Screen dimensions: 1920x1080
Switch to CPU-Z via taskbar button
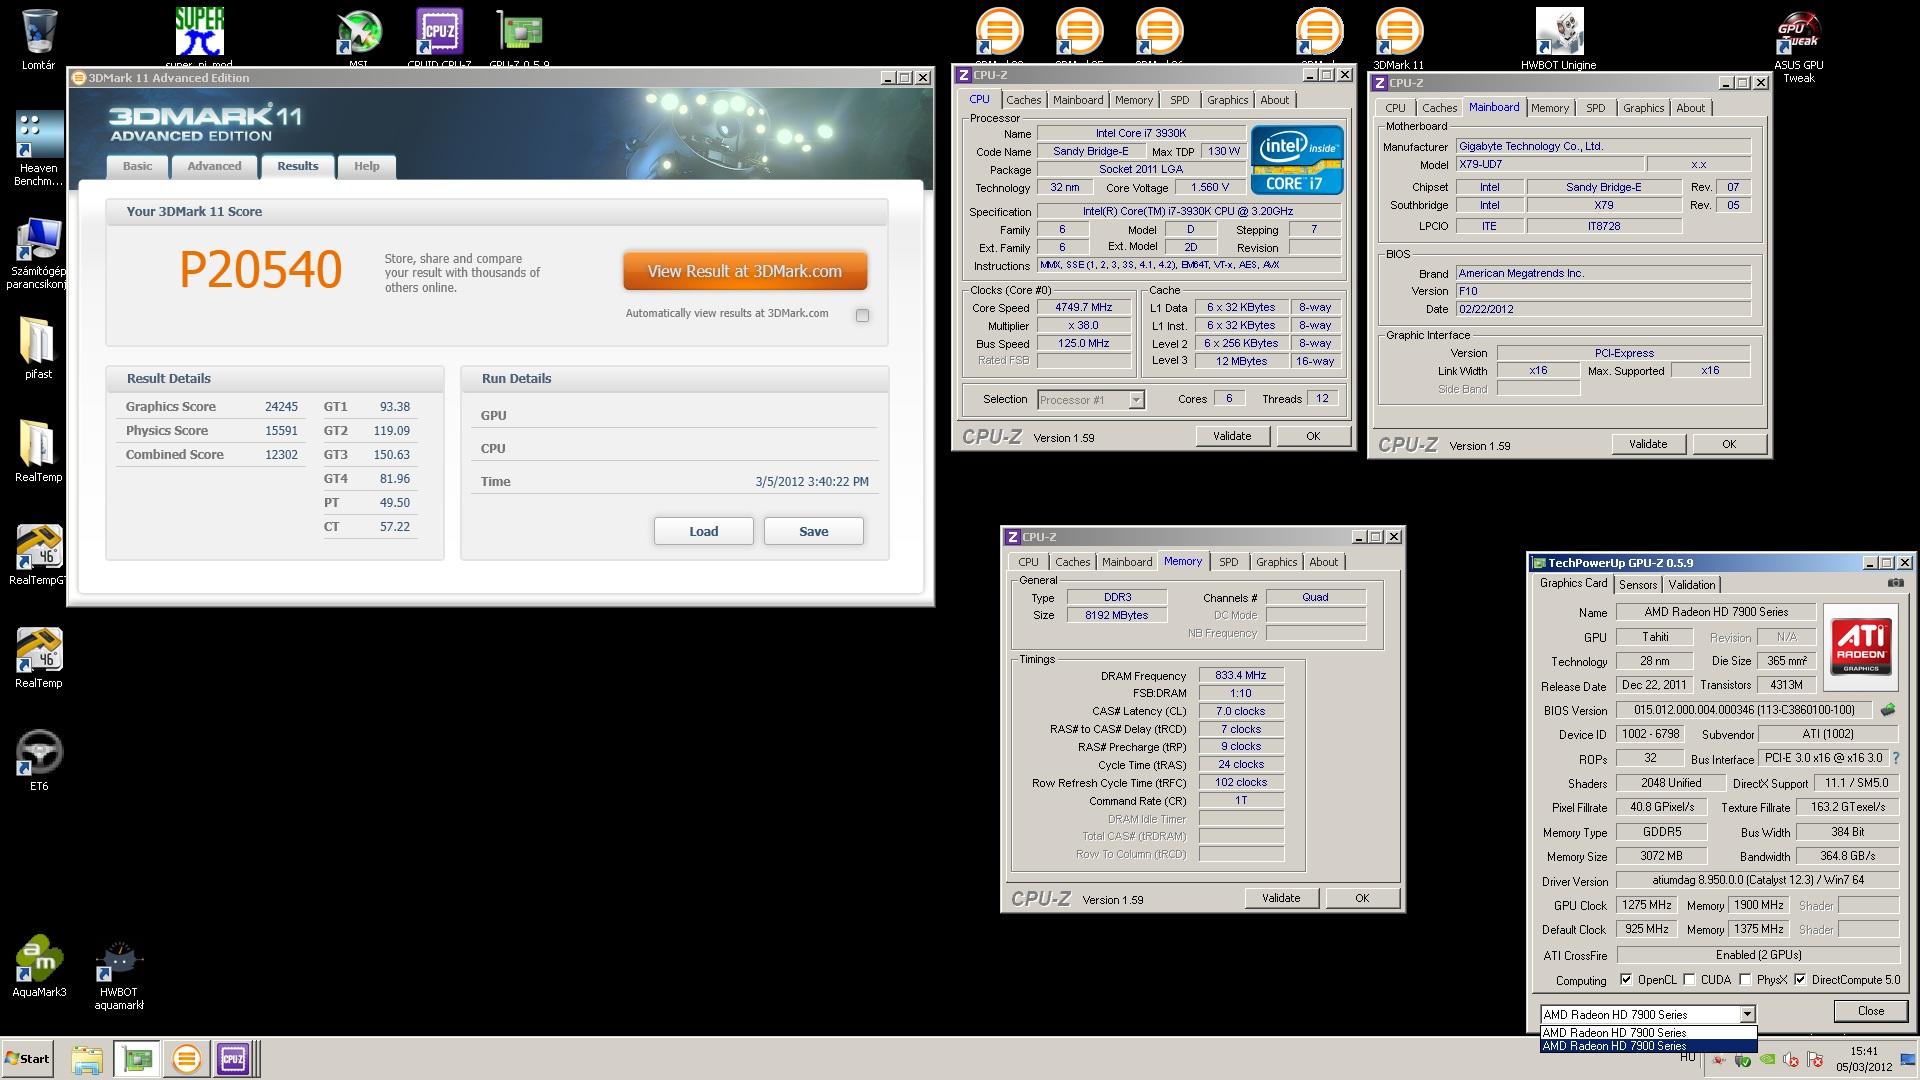click(x=234, y=1059)
